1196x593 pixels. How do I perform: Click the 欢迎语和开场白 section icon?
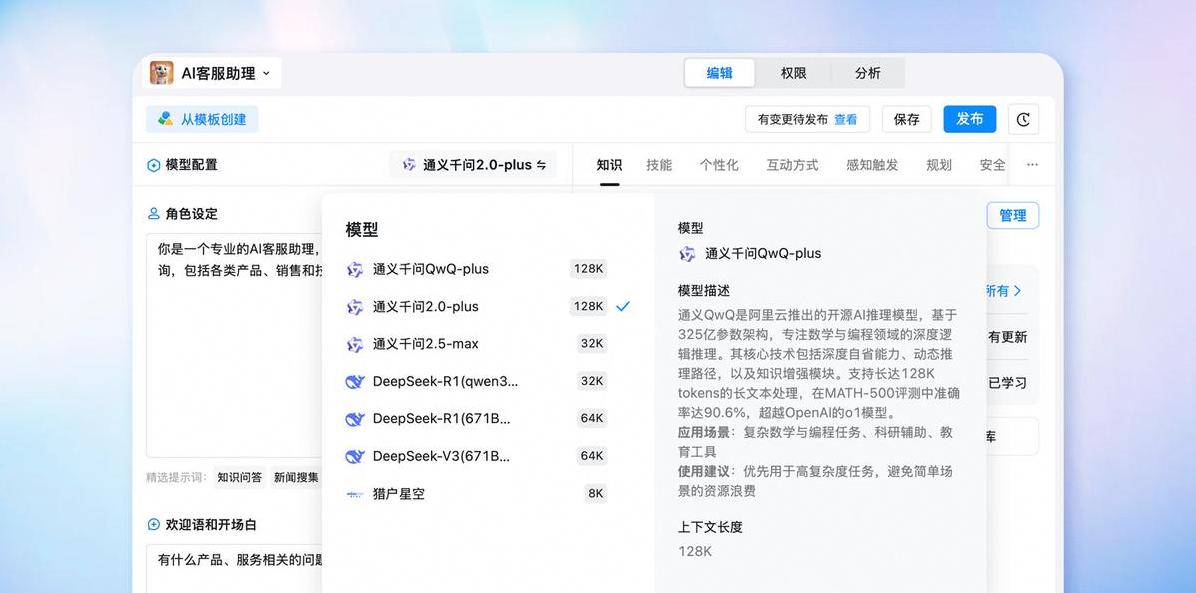coord(153,524)
